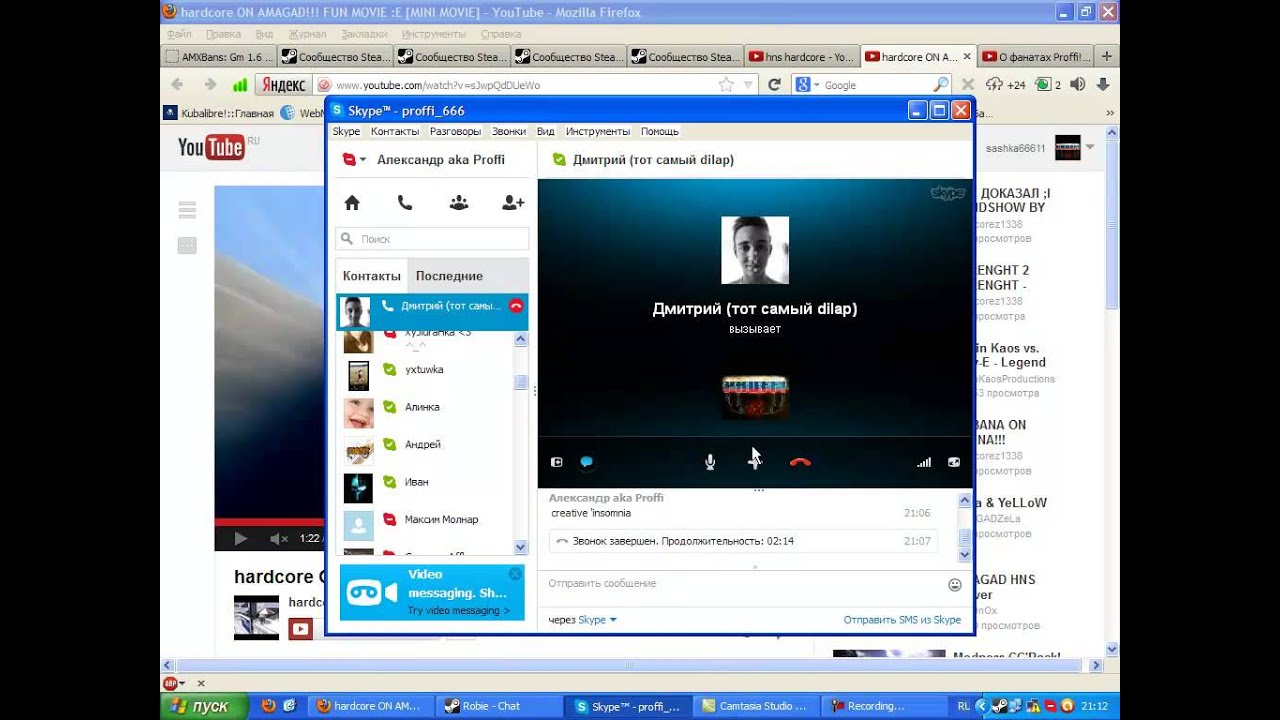Play the YouTube video
The width and height of the screenshot is (1280, 720).
(241, 539)
